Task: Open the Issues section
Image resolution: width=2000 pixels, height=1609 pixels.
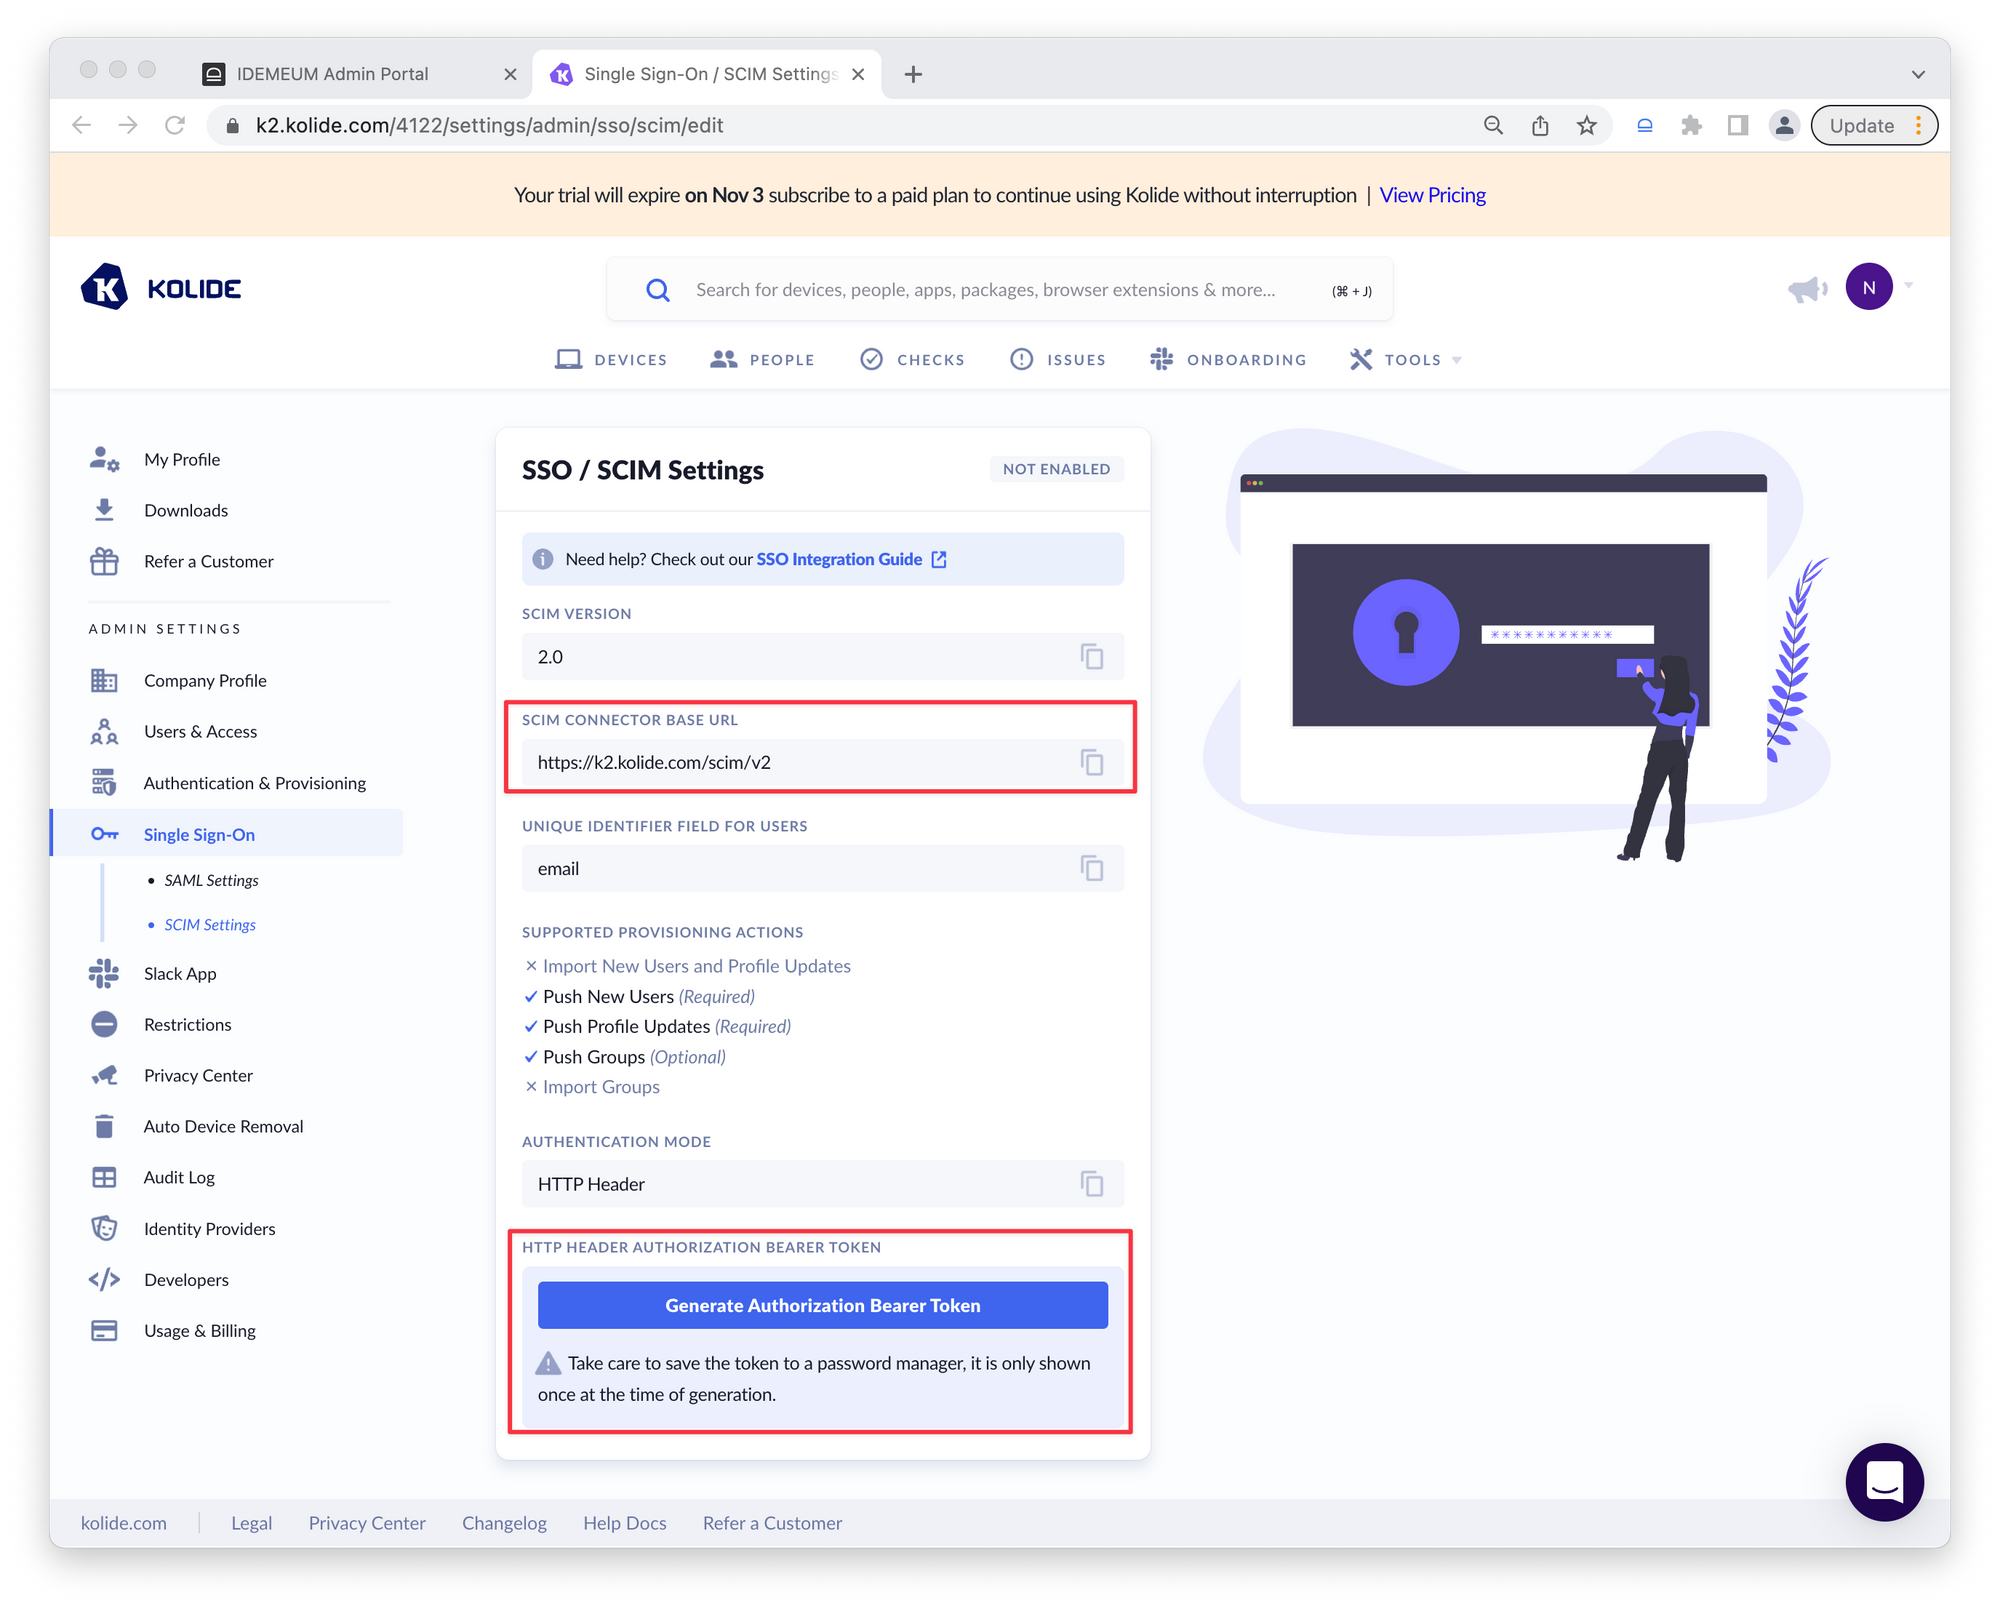Action: coord(1057,359)
